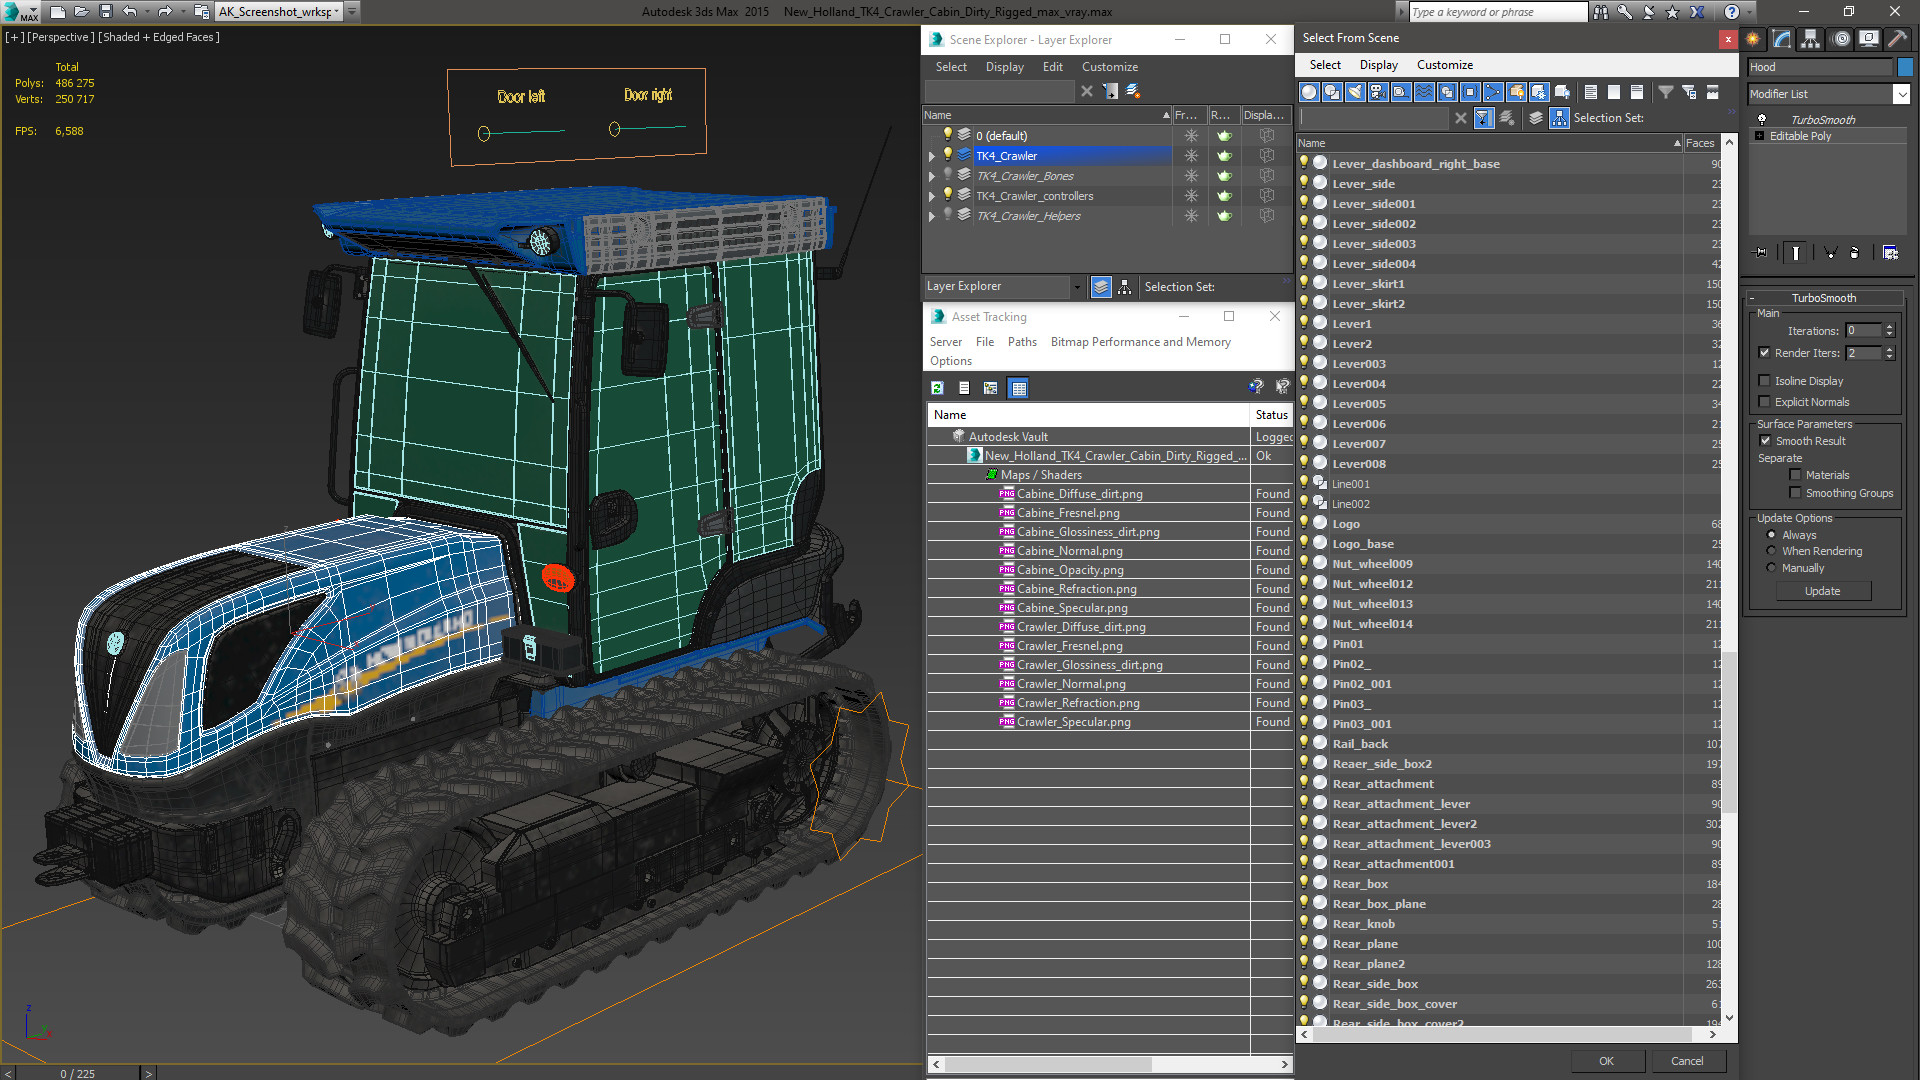The image size is (1920, 1080).
Task: Enable Separate by Smoothing Groups checkbox
Action: (x=1795, y=493)
